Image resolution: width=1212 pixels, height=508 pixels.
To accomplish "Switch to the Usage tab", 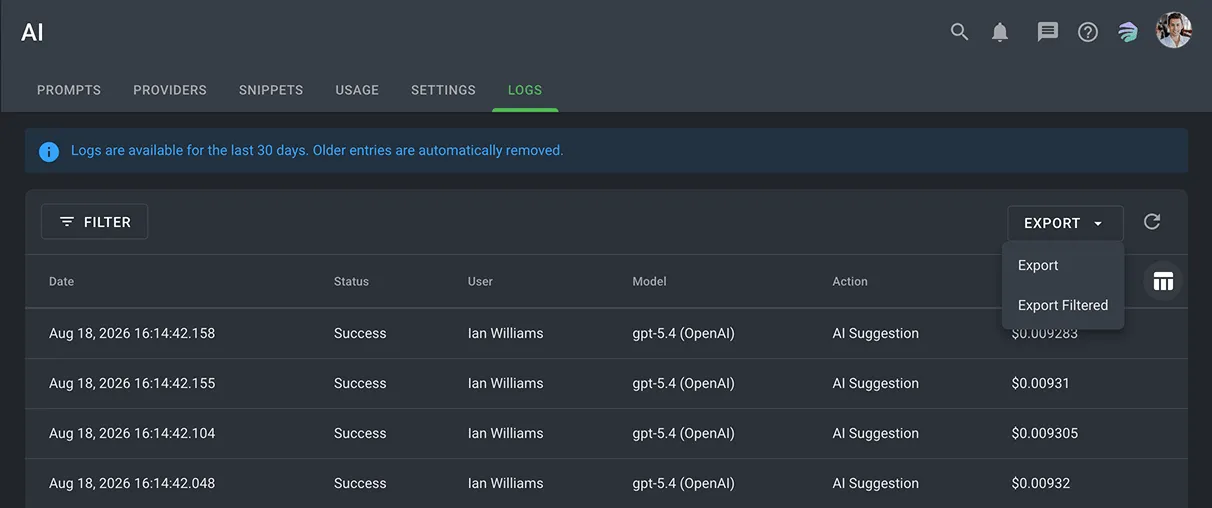I will pyautogui.click(x=357, y=90).
